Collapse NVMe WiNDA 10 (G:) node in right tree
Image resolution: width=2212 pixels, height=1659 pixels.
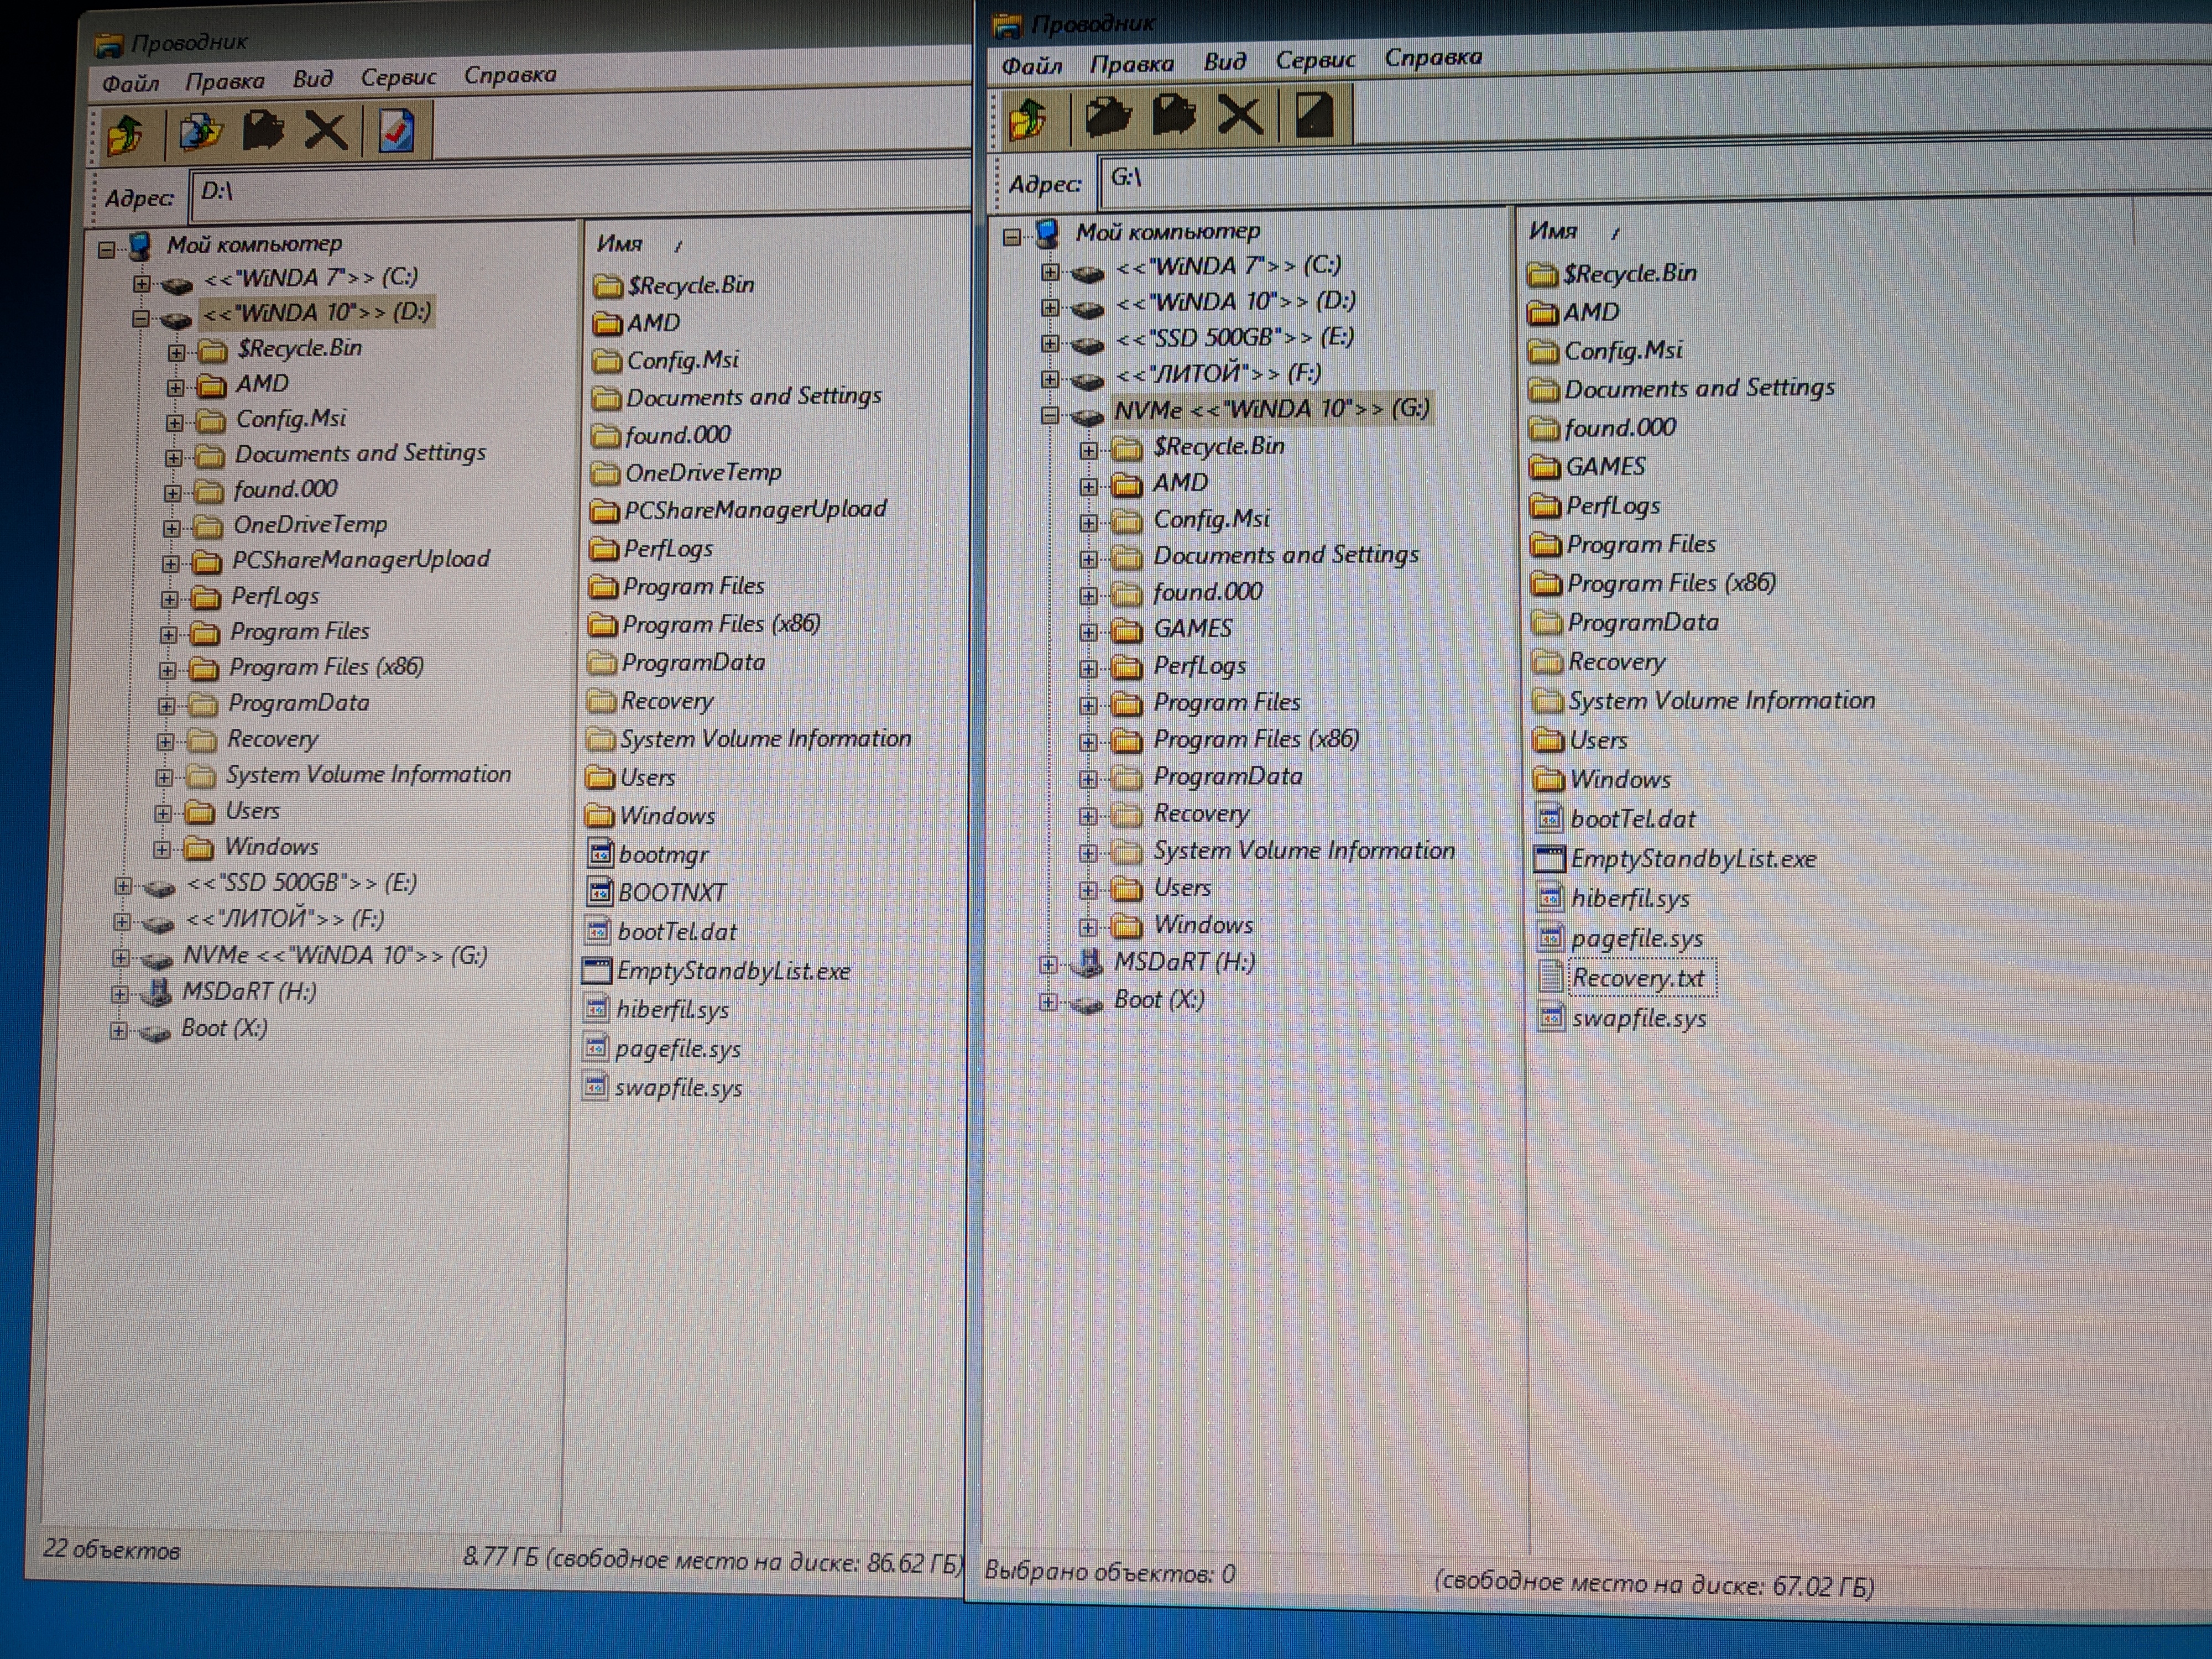pos(1049,414)
